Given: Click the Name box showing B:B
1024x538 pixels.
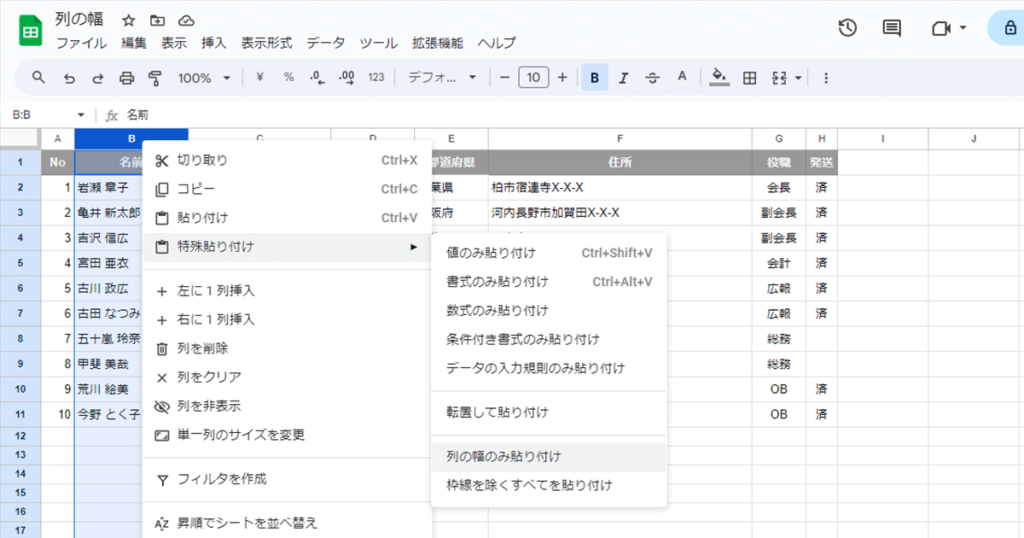Looking at the screenshot, I should click(x=47, y=115).
